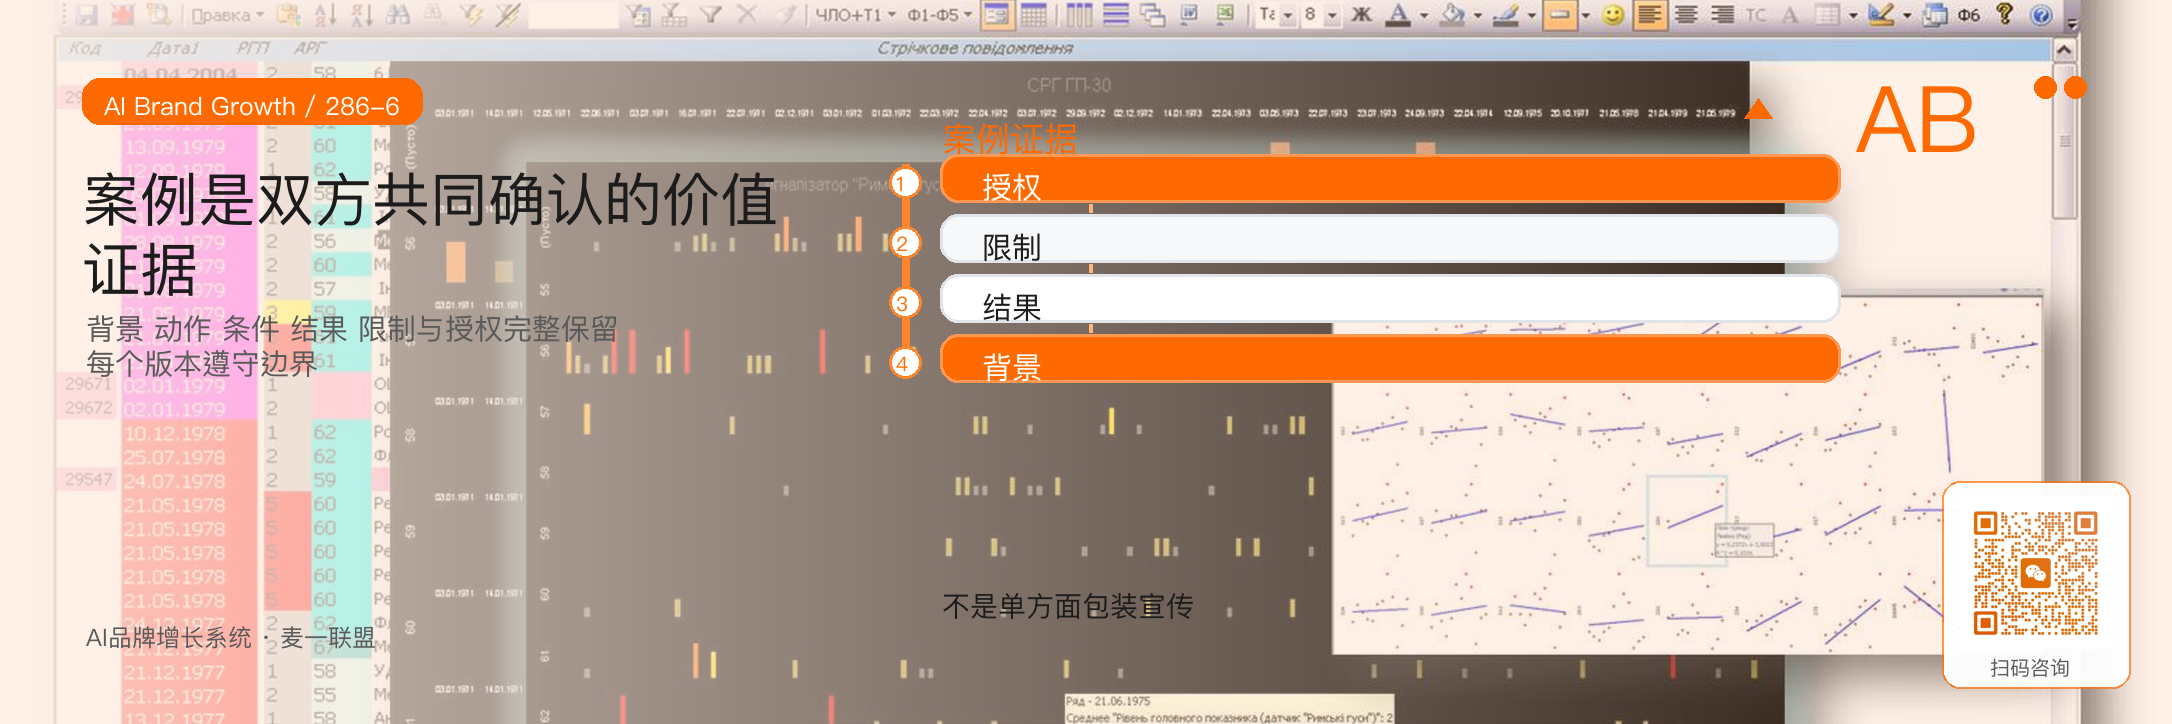
Task: Click the smiley face icon
Action: [x=1612, y=15]
